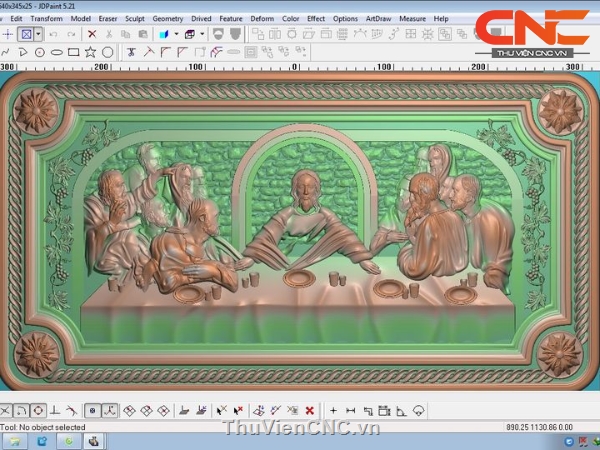Screen dimensions: 600x450
Task: Click the cyan shaded cube view icon
Action: 164,34
